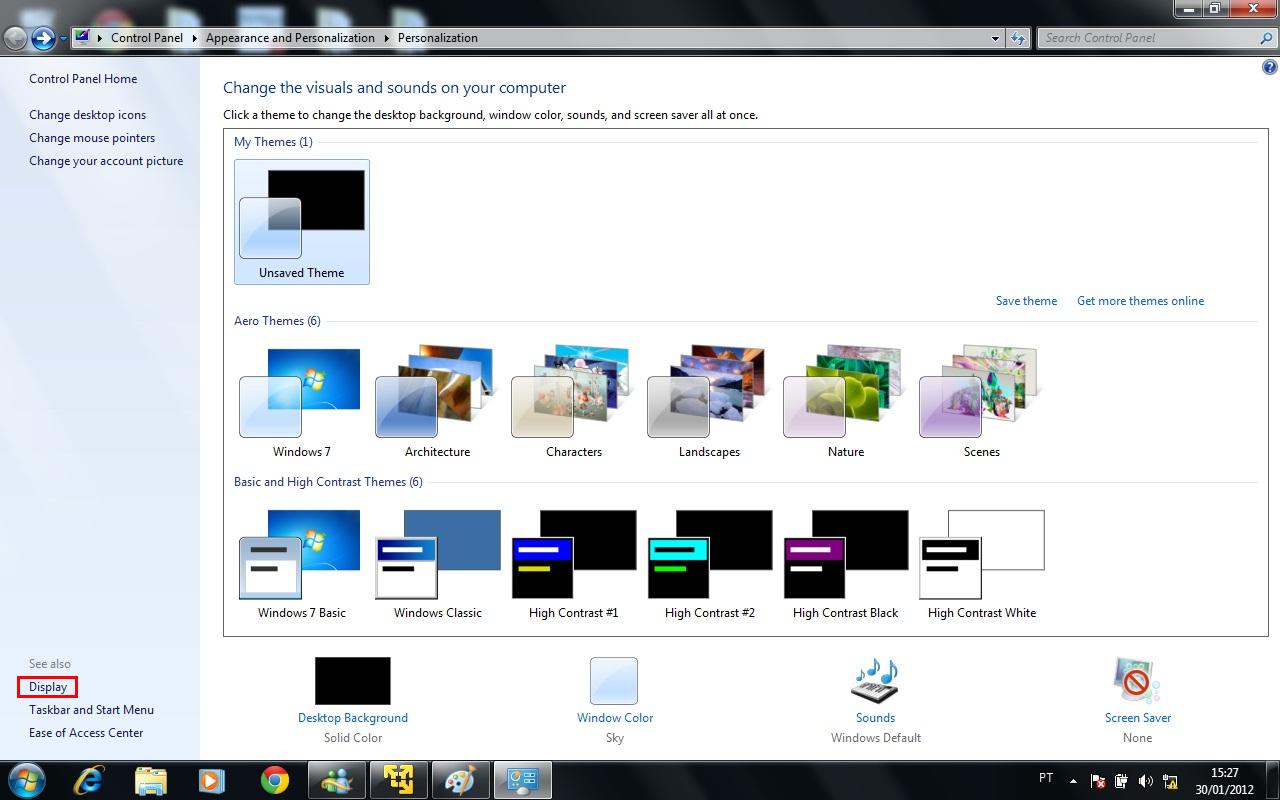The height and width of the screenshot is (800, 1280).
Task: Click Change your account picture
Action: (106, 161)
